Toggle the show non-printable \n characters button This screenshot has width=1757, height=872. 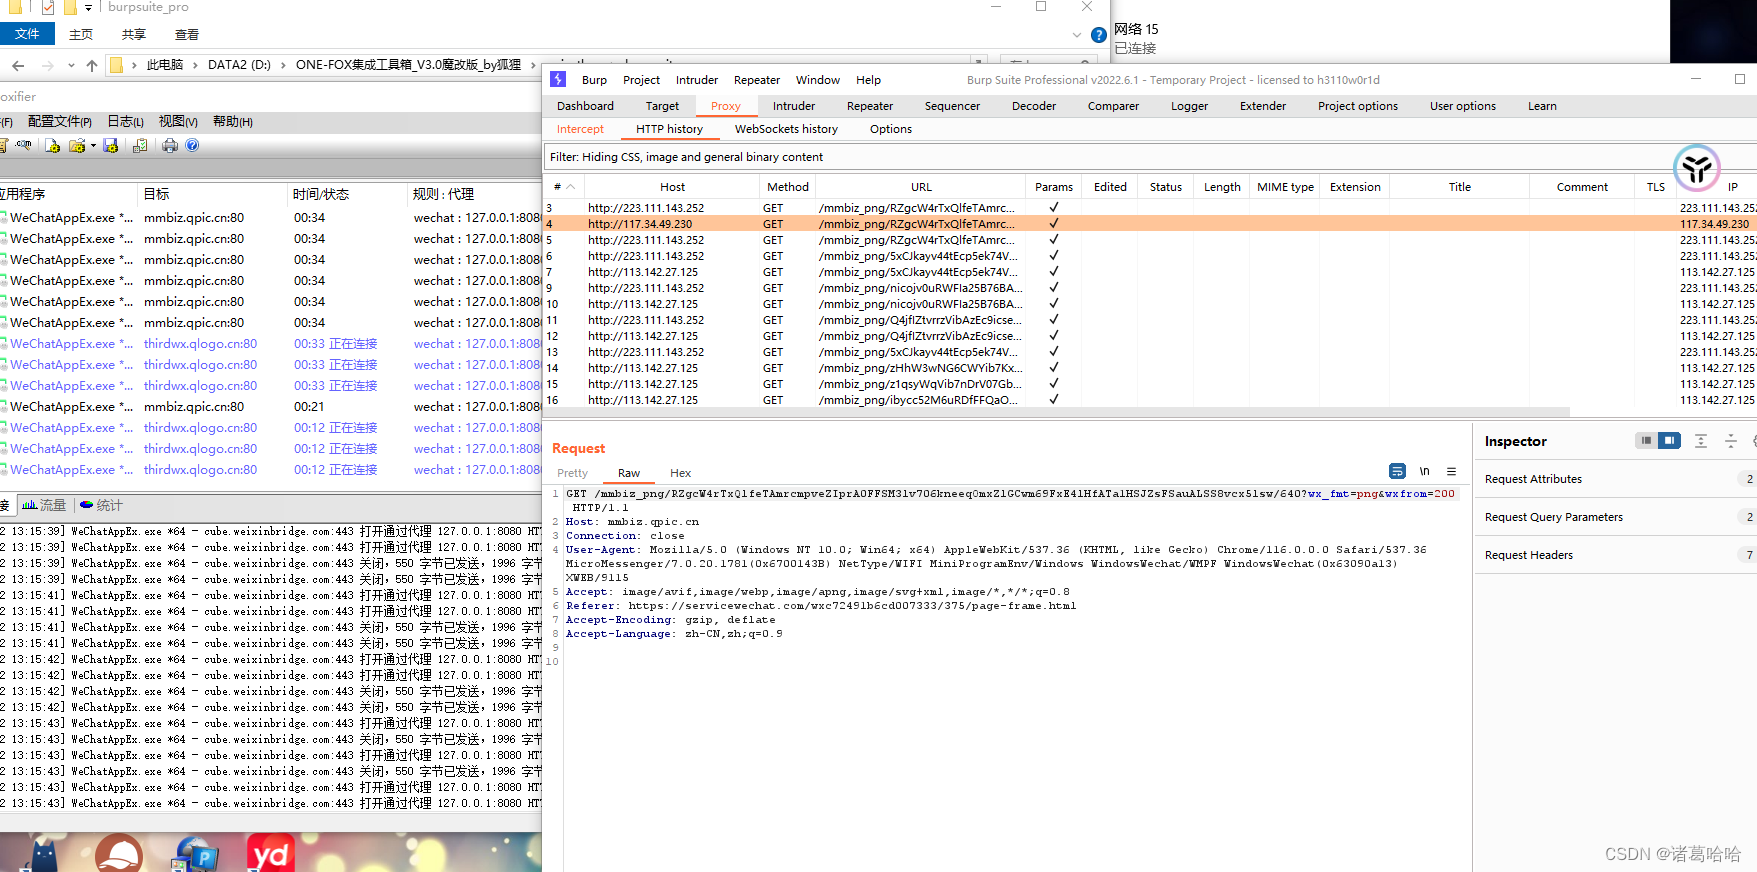tap(1424, 471)
